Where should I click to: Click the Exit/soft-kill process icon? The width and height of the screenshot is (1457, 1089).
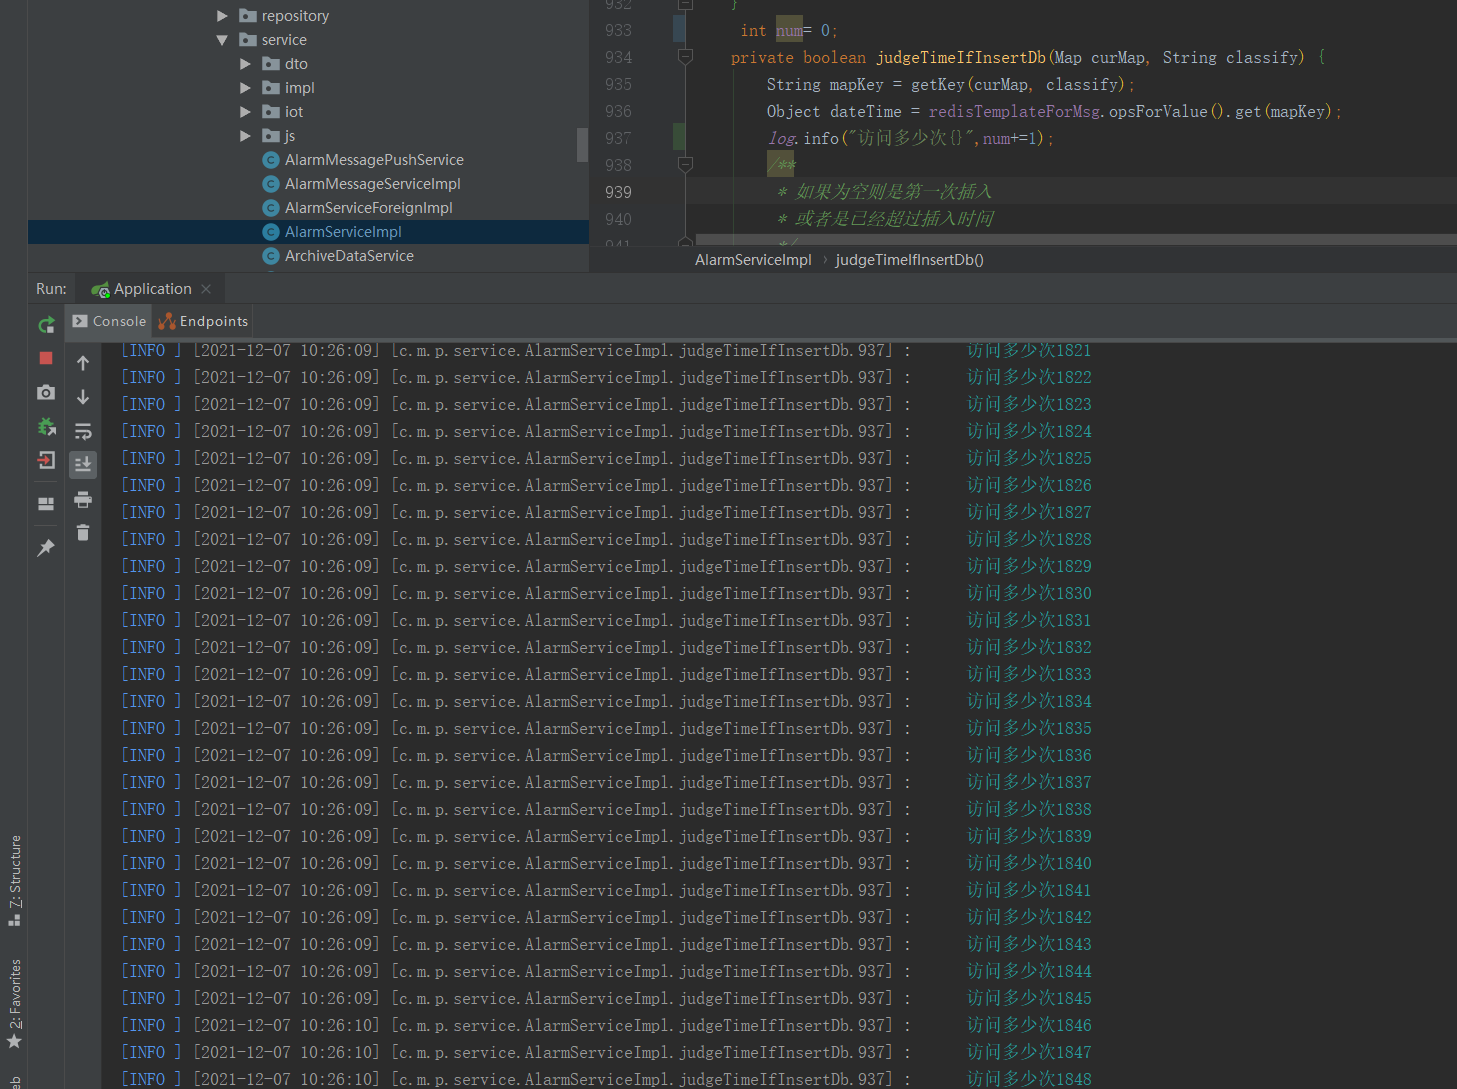point(45,461)
